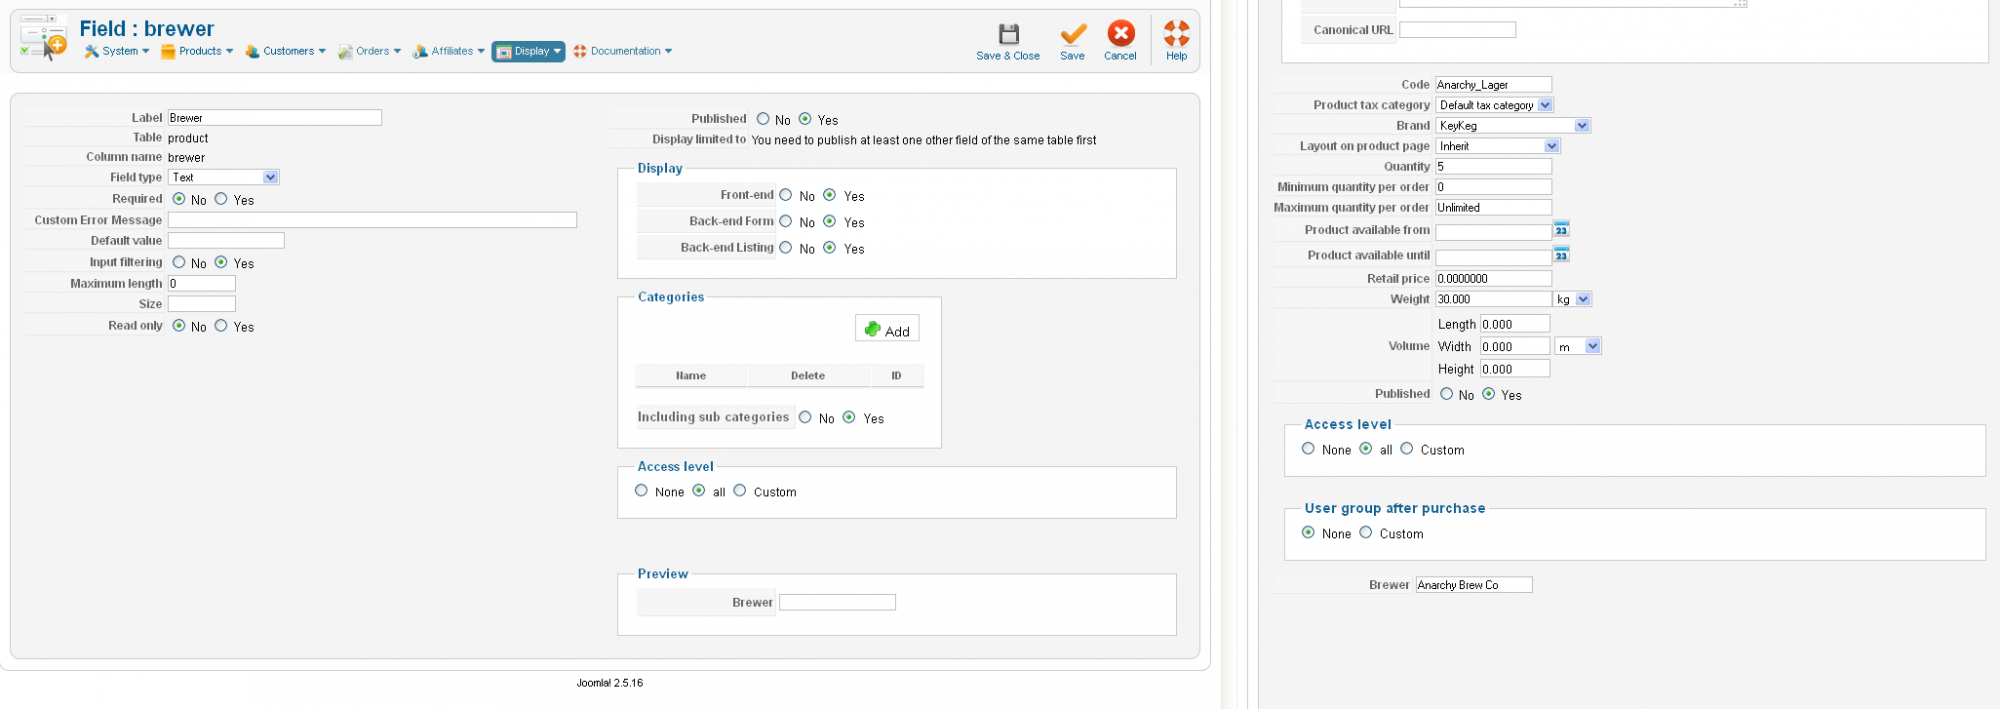Set field Published to No
Image resolution: width=2000 pixels, height=709 pixels.
click(763, 119)
